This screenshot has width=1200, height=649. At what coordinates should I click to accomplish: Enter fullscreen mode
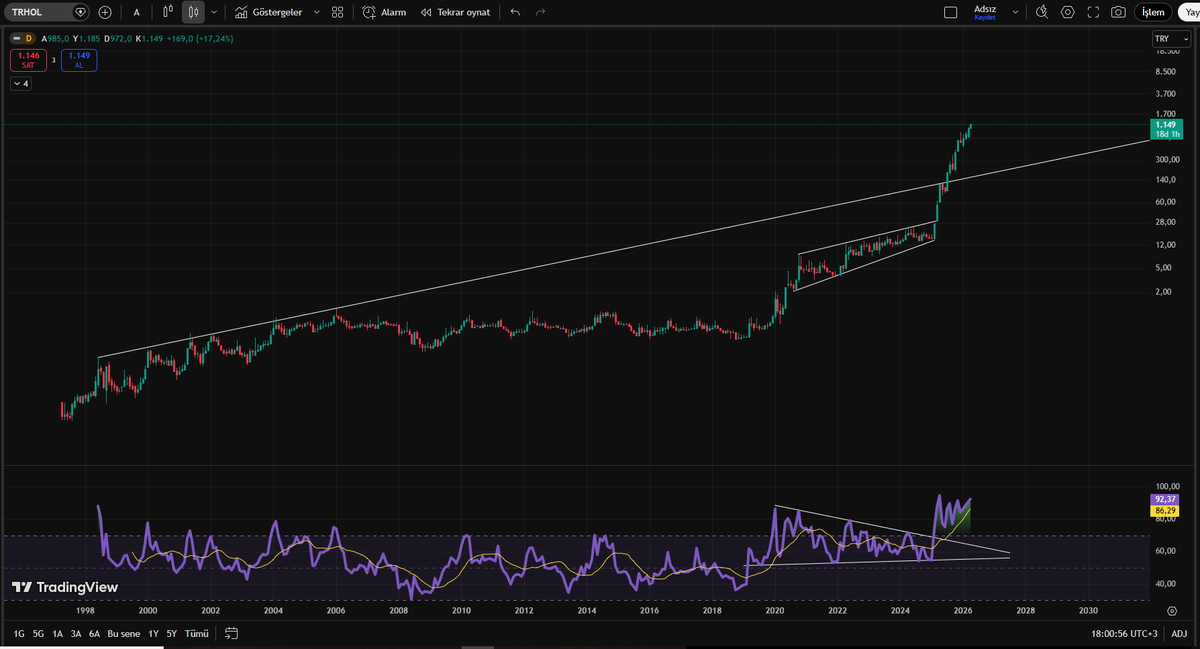[x=1093, y=12]
